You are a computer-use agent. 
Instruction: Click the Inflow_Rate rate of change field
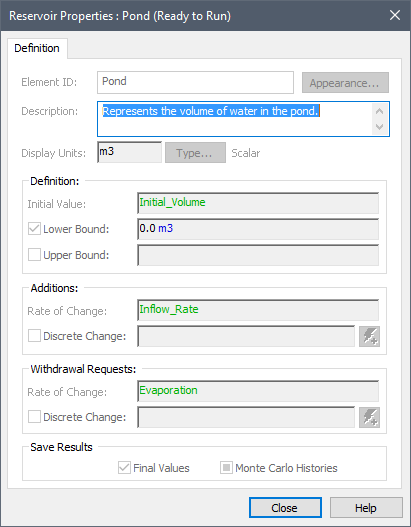coord(258,310)
